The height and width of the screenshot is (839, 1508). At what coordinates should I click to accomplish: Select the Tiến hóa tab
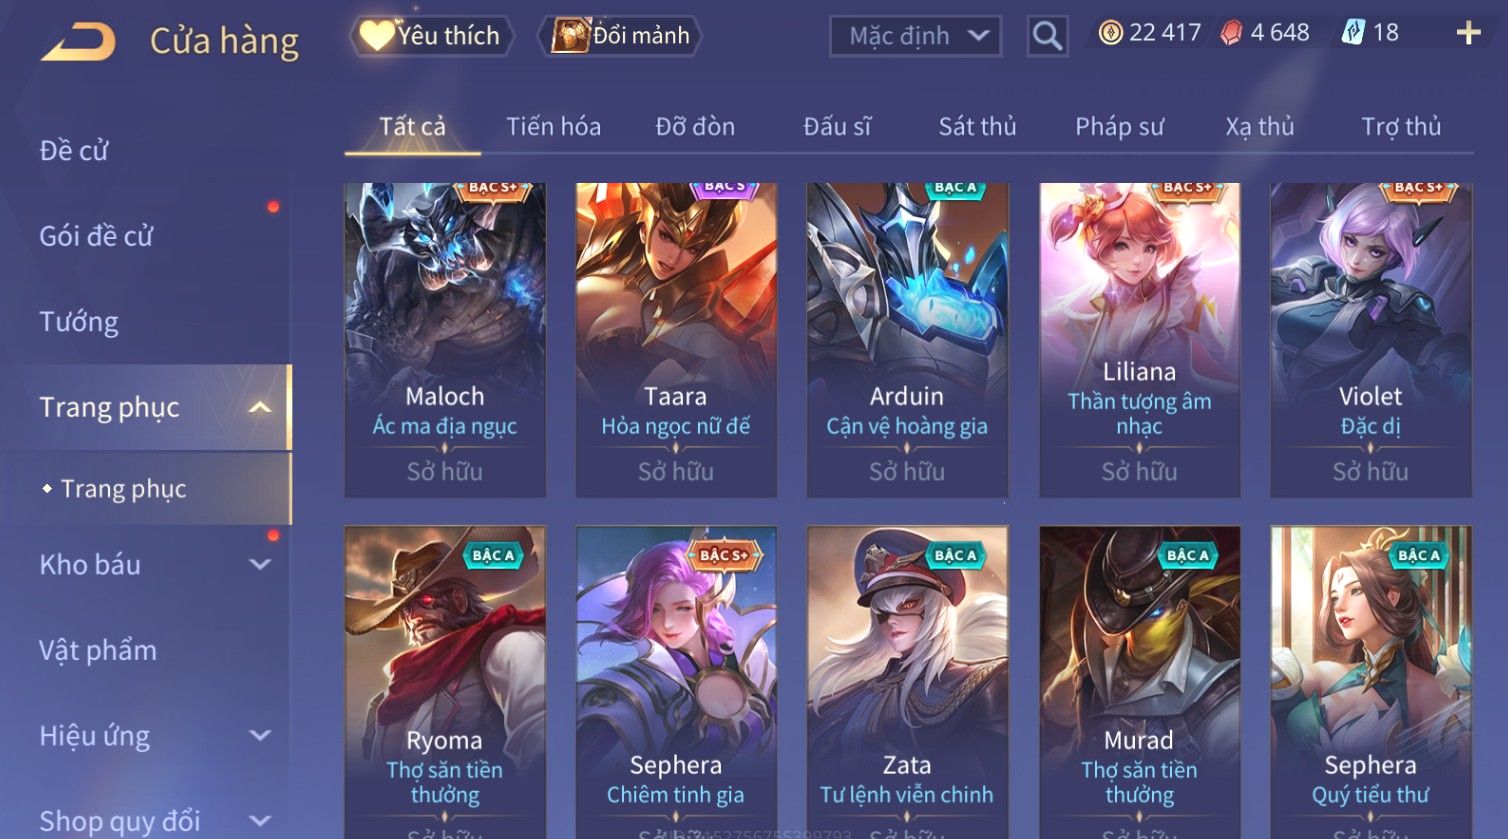click(553, 127)
